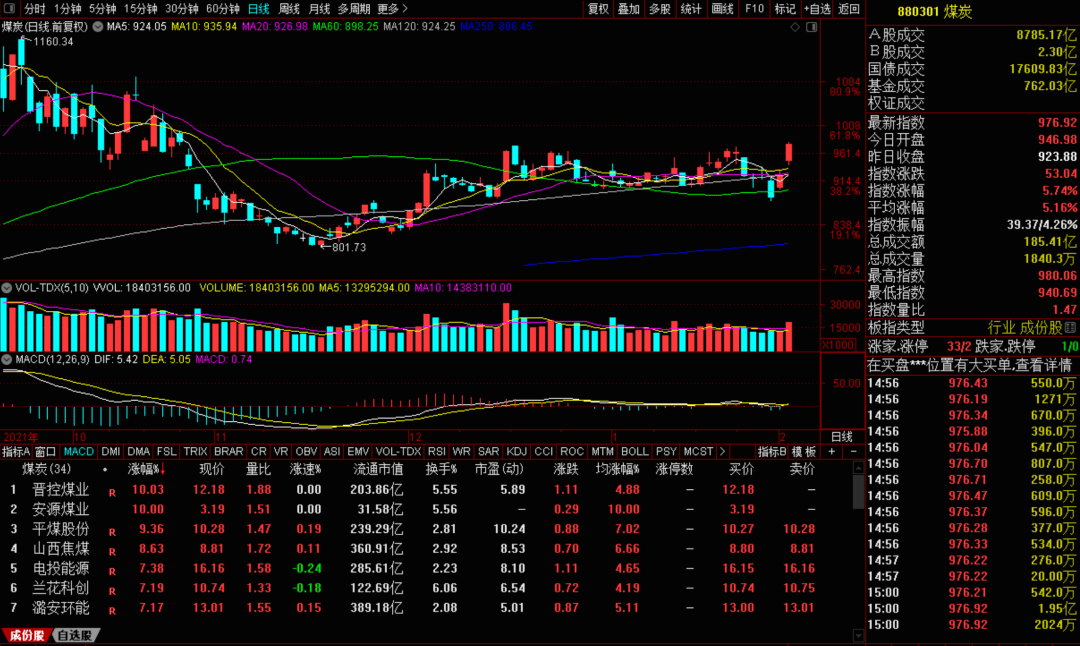The height and width of the screenshot is (646, 1080).
Task: Switch to 月线 monthly chart
Action: pos(319,9)
